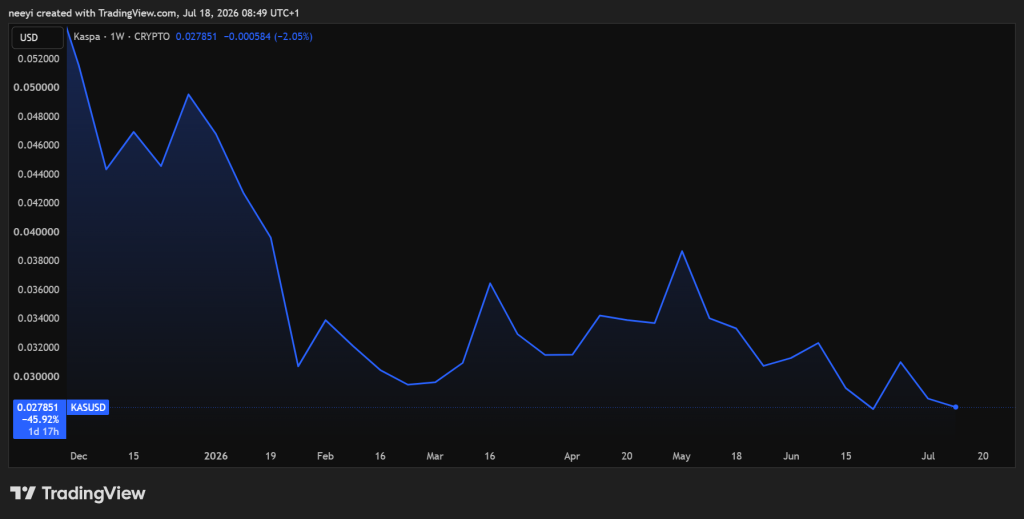
Task: Click the TradingView logo icon
Action: click(23, 493)
